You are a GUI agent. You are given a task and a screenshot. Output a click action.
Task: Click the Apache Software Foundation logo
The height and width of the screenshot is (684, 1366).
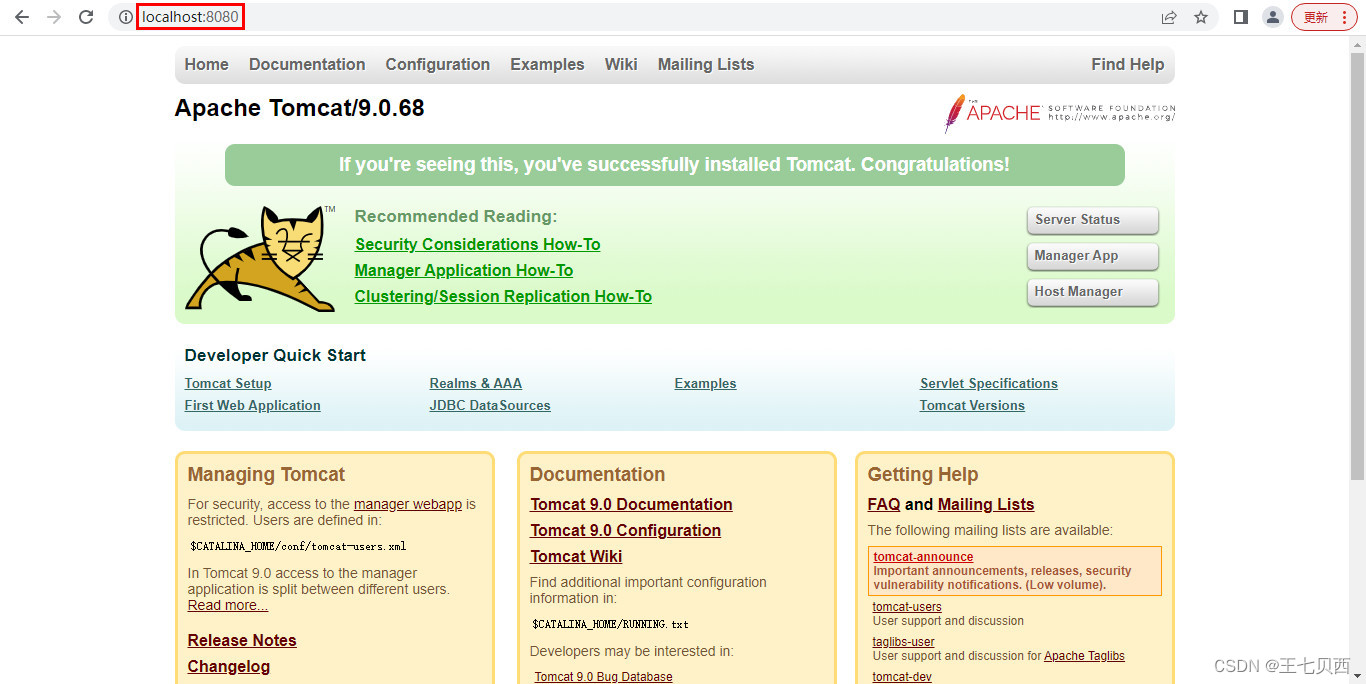click(1060, 113)
